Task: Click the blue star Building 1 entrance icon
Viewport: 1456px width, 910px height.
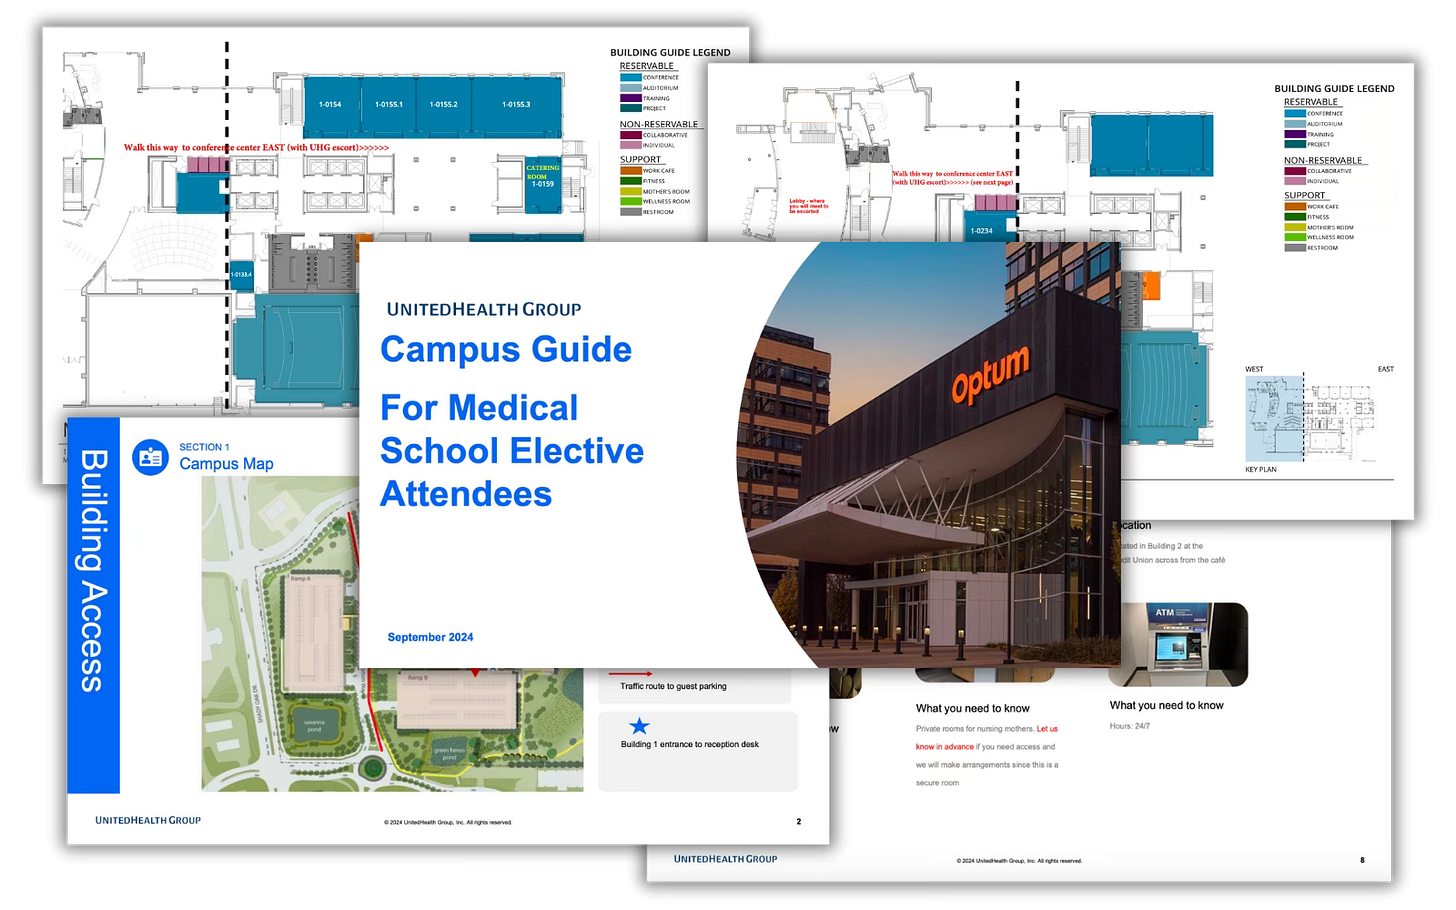Action: point(639,726)
